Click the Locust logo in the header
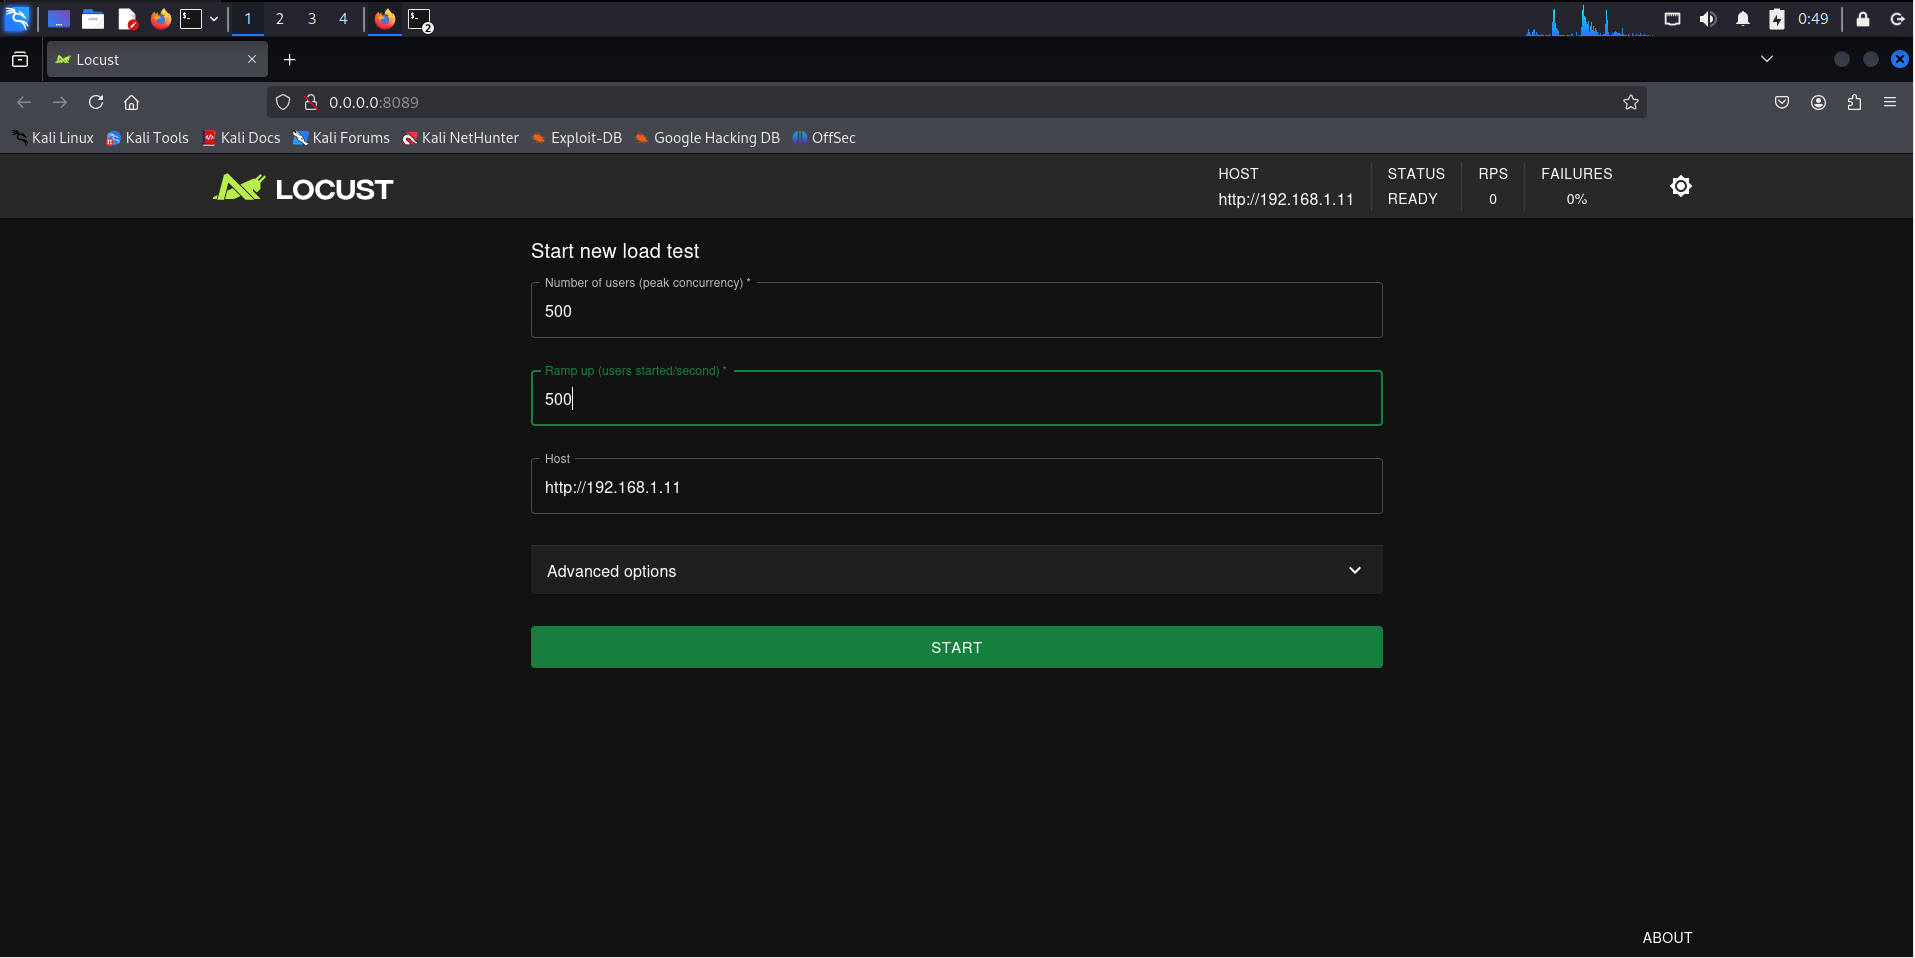Screen dimensions: 1915x958 (x=303, y=188)
